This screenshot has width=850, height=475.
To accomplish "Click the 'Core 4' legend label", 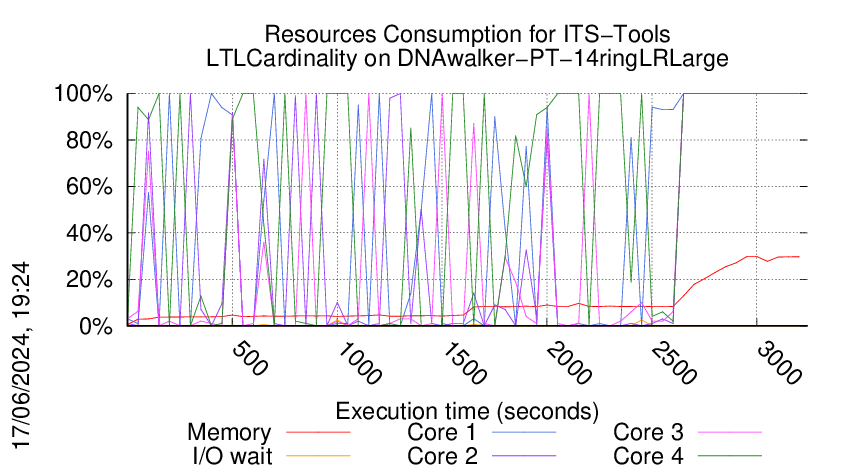I will (x=648, y=456).
